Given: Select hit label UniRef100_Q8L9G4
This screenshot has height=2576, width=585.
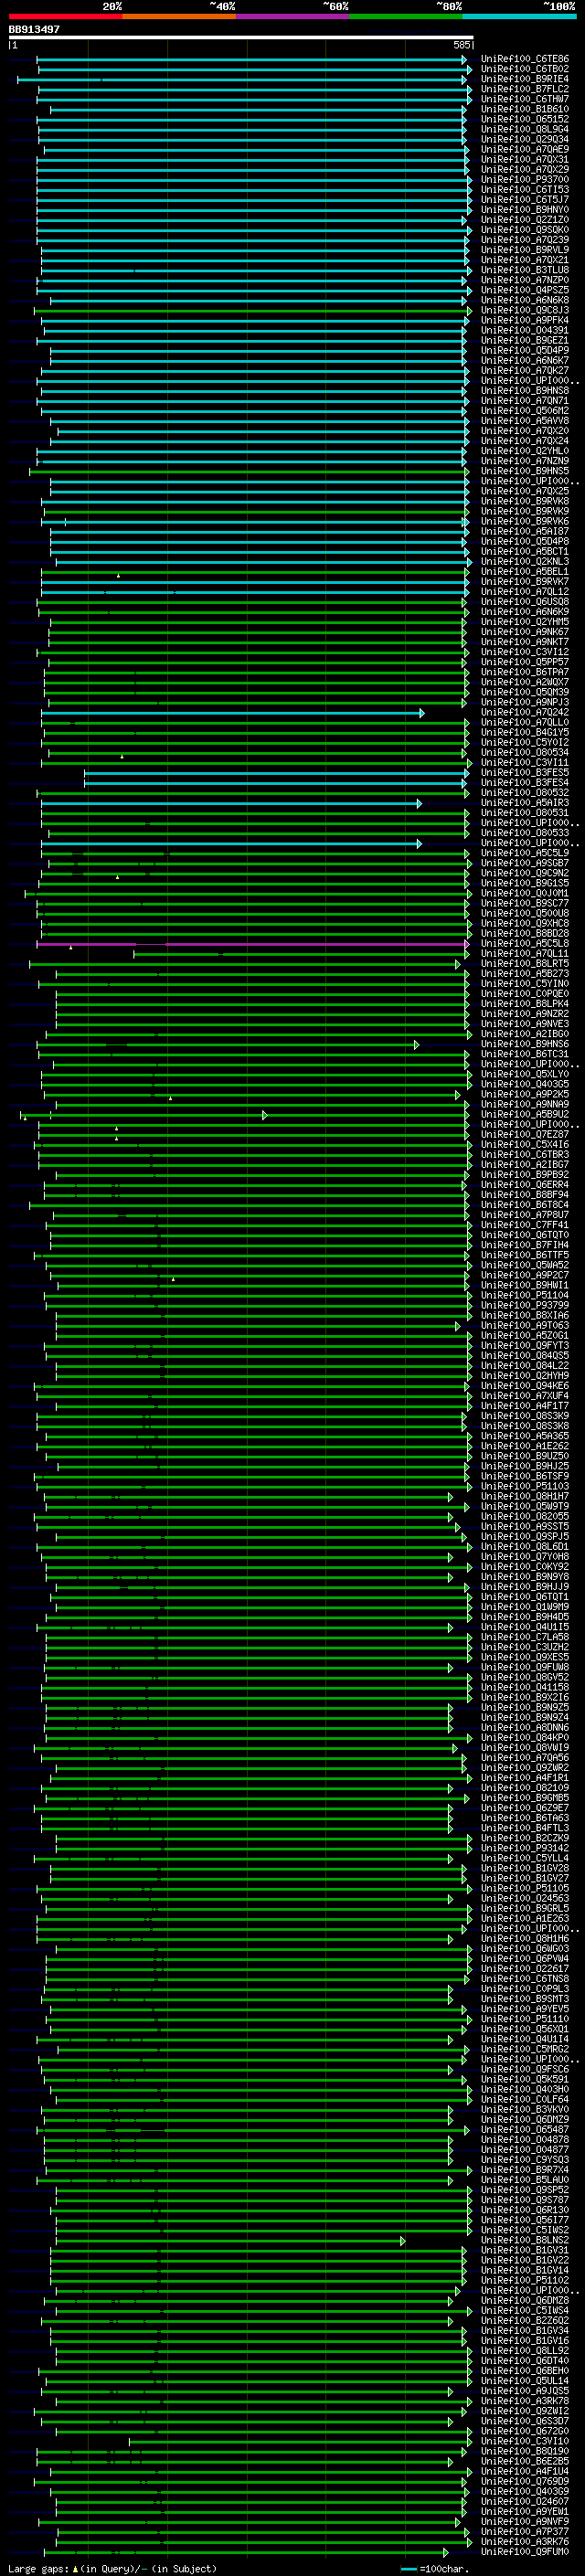Looking at the screenshot, I should 524,129.
